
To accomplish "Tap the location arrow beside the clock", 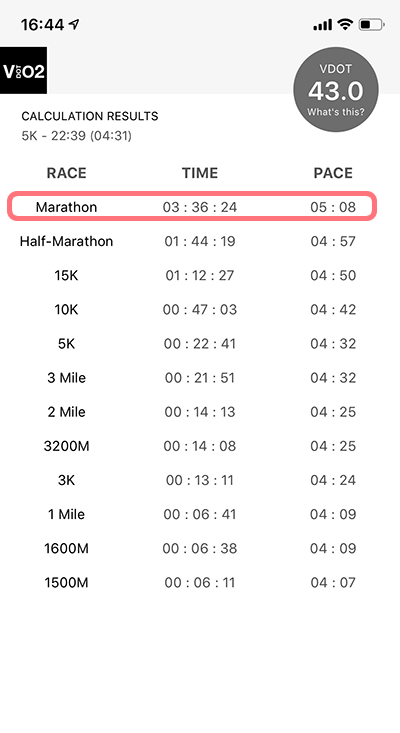I will pos(74,24).
